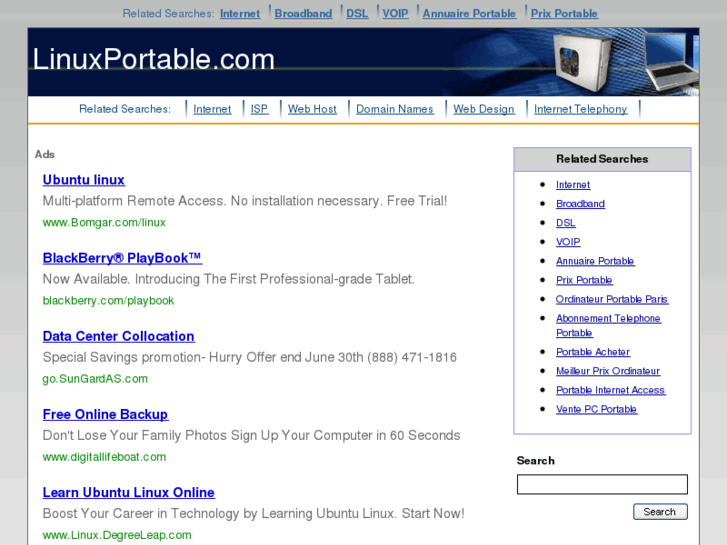727x545 pixels.
Task: Click DSL in sidebar list
Action: click(x=566, y=223)
